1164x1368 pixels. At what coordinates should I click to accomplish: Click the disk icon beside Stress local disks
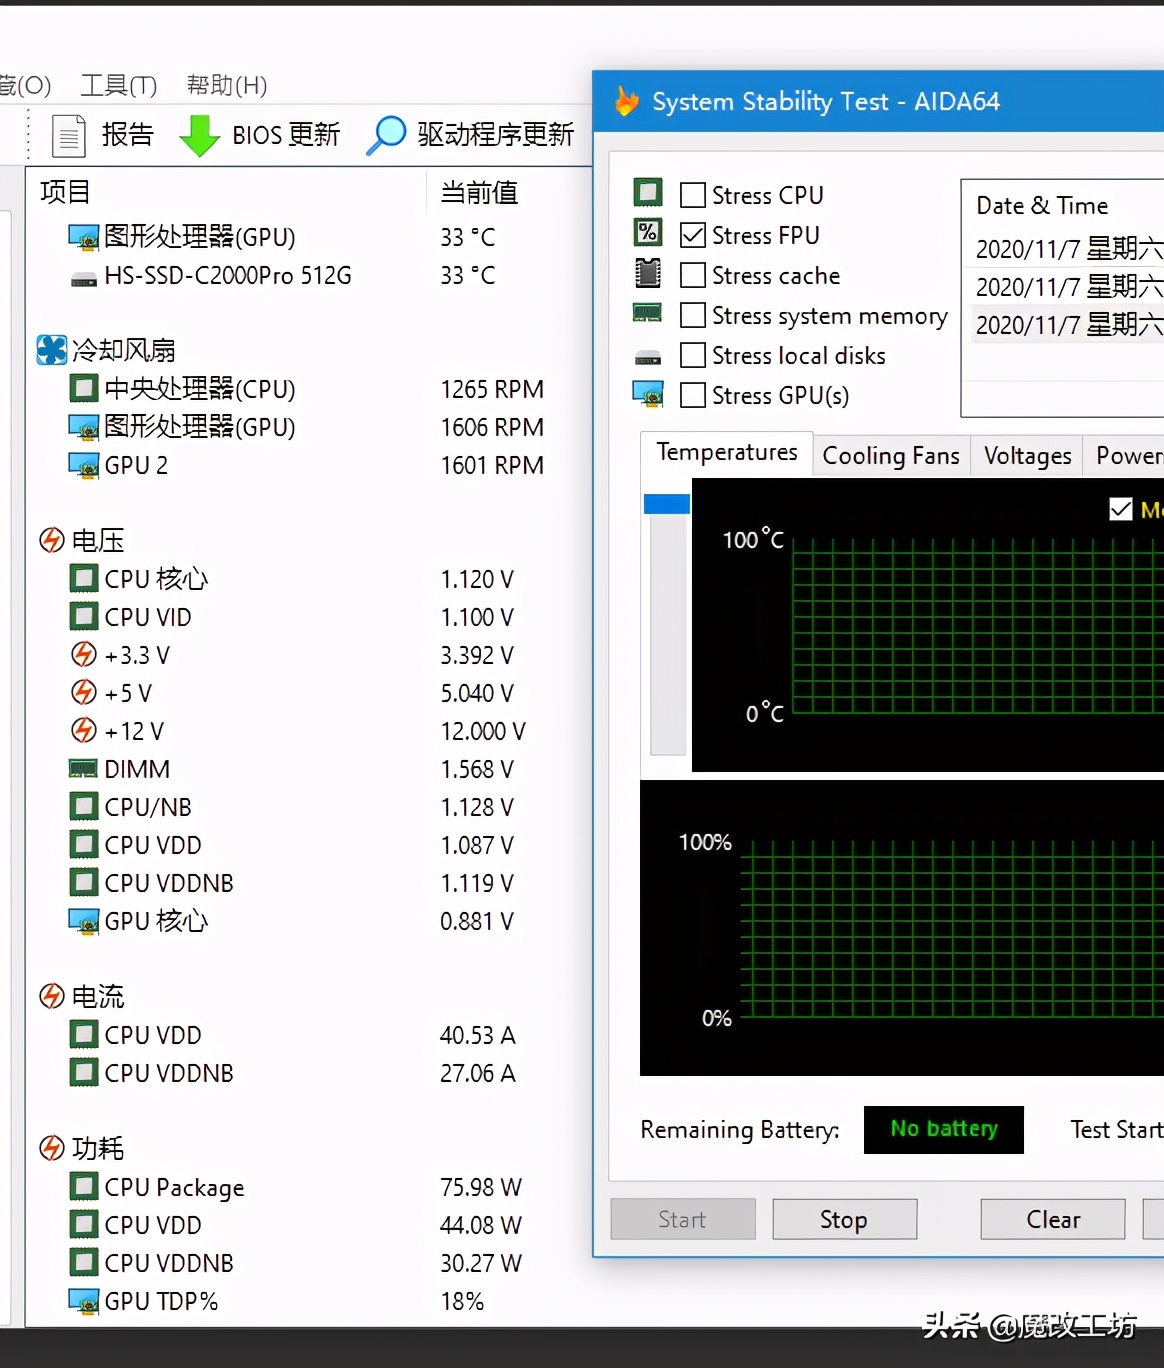pyautogui.click(x=648, y=354)
